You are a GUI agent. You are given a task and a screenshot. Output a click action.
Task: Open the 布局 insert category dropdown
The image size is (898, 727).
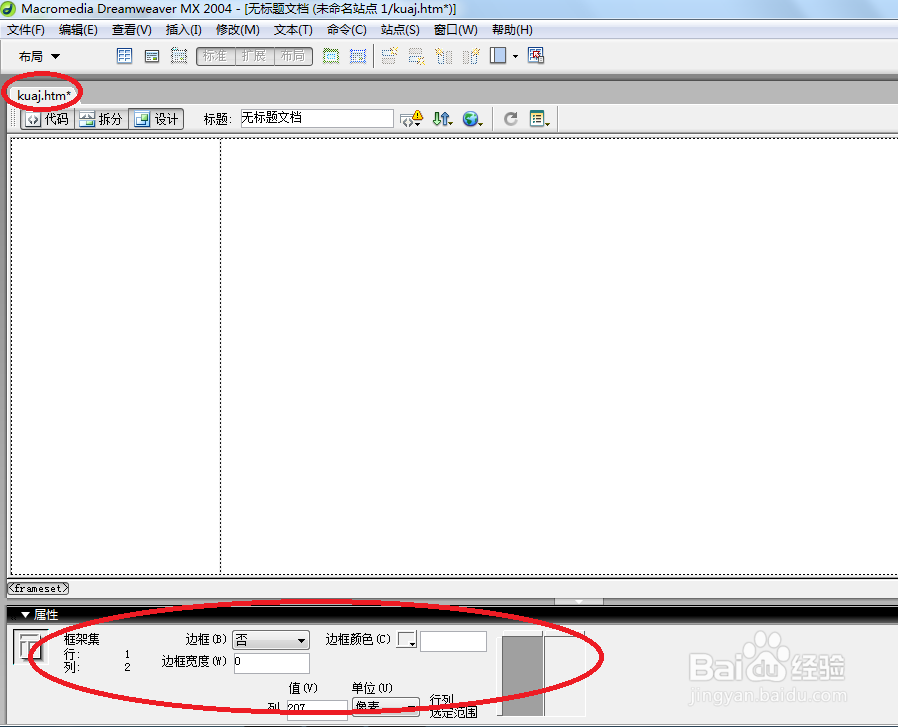point(39,56)
